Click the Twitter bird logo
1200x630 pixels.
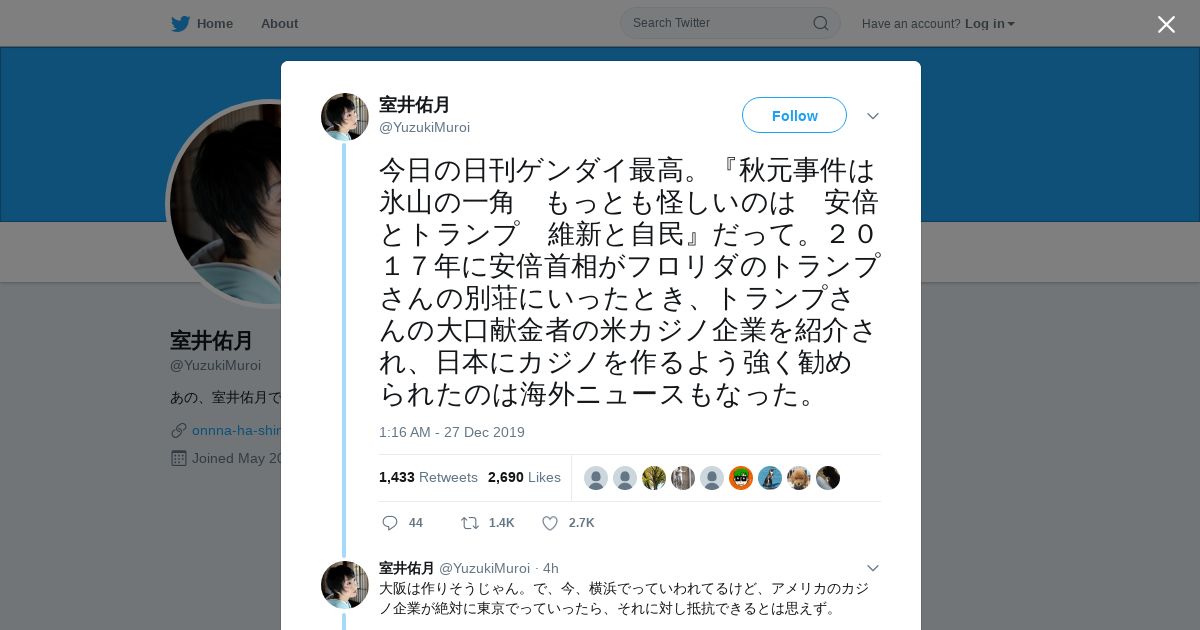pyautogui.click(x=180, y=23)
